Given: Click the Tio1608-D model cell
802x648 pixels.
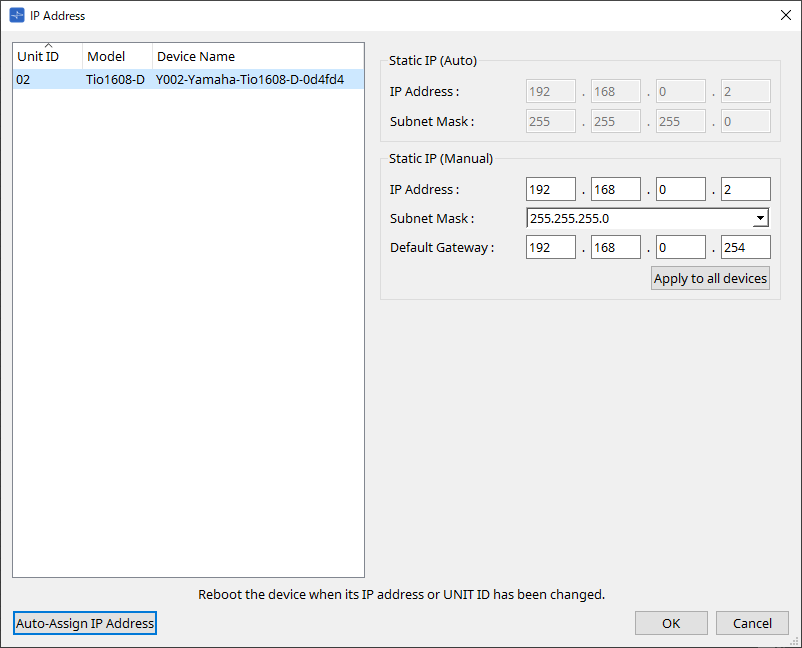Looking at the screenshot, I should [x=115, y=79].
